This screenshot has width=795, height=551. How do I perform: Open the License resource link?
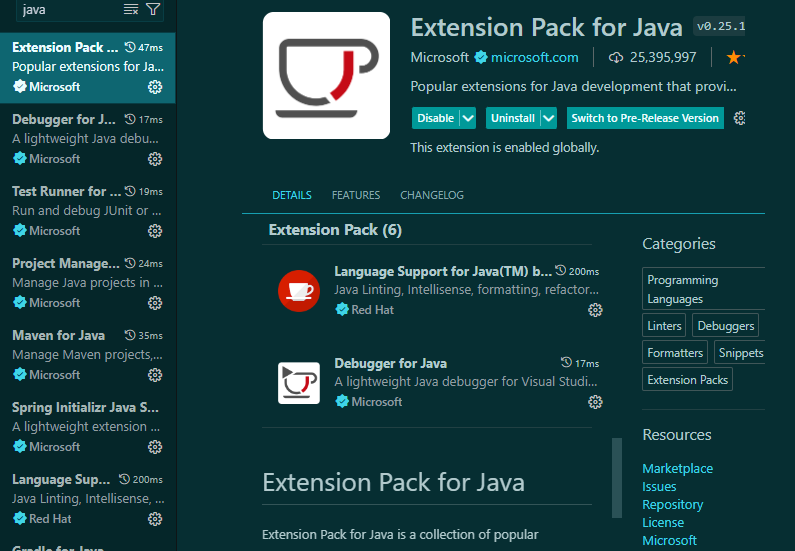pos(663,523)
